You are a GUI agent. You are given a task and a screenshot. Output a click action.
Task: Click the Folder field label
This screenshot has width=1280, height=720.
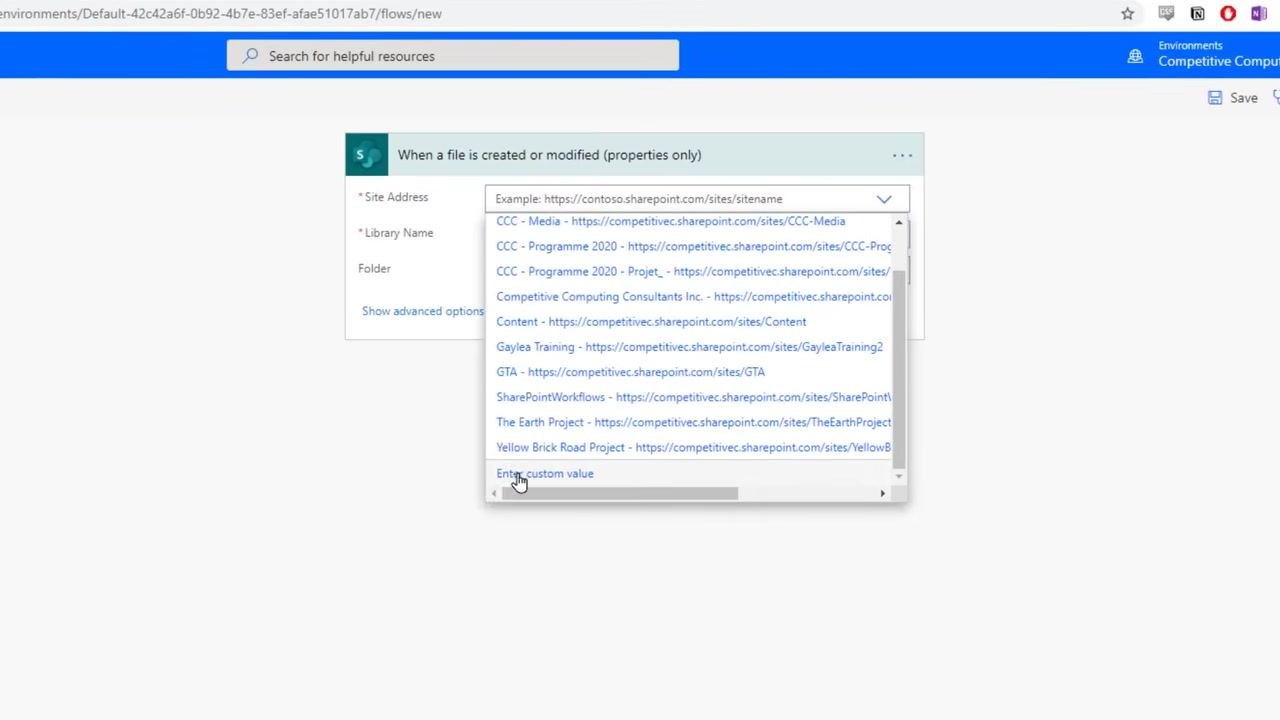click(x=374, y=268)
